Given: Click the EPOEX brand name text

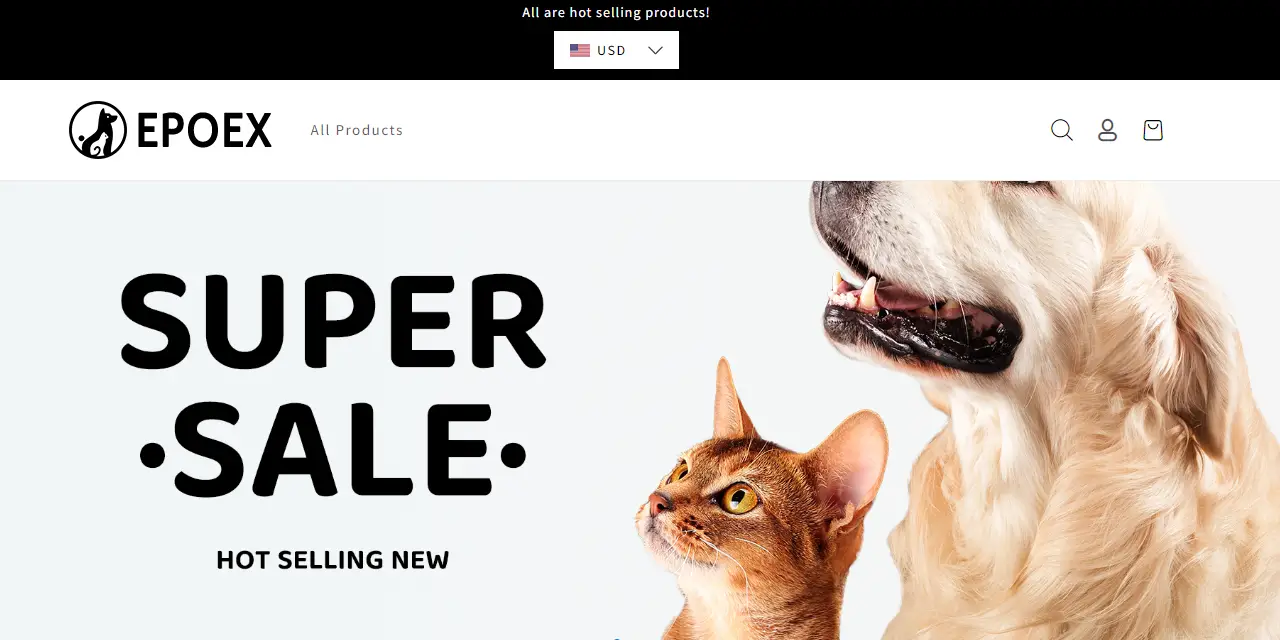Looking at the screenshot, I should coord(204,130).
